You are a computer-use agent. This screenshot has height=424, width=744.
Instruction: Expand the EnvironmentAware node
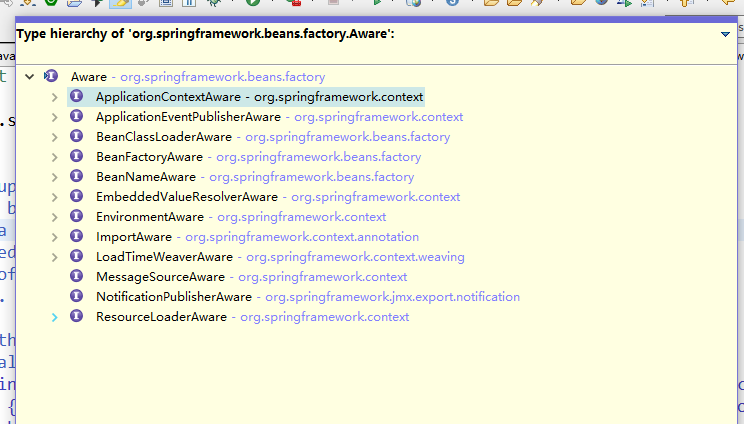[55, 217]
